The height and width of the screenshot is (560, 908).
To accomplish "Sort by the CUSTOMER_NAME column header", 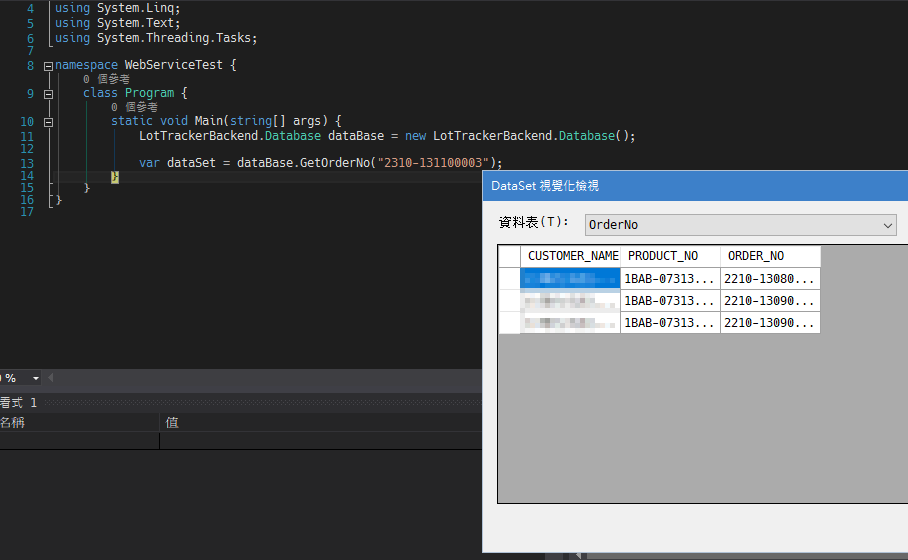I will 572,256.
